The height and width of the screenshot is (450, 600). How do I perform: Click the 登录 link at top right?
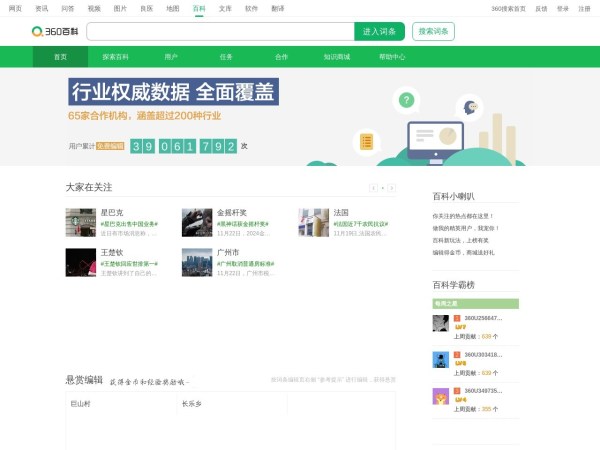[x=563, y=8]
